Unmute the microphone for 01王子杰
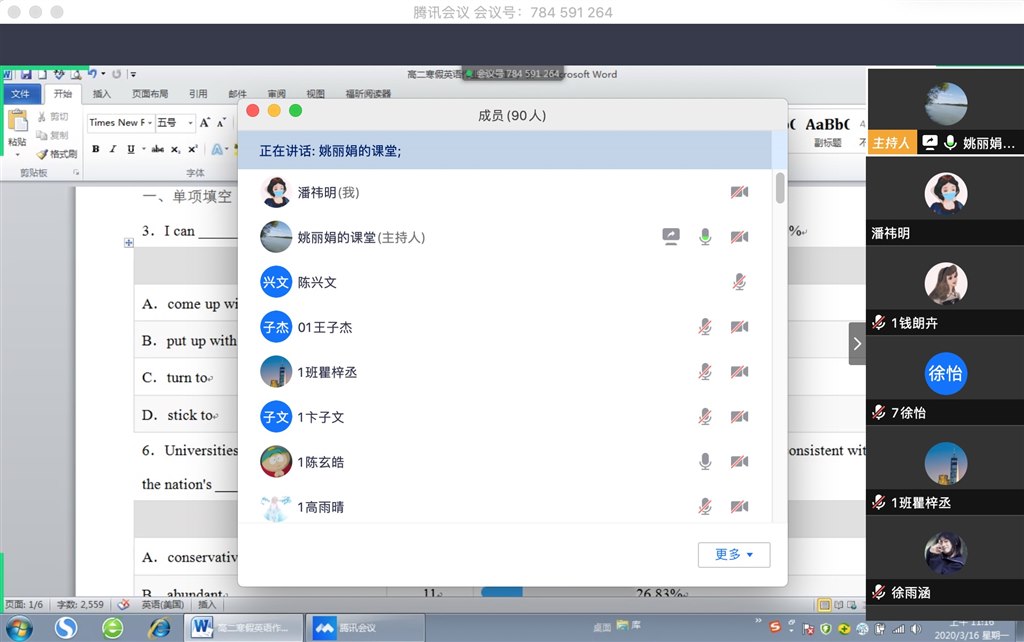This screenshot has width=1024, height=642. point(705,327)
